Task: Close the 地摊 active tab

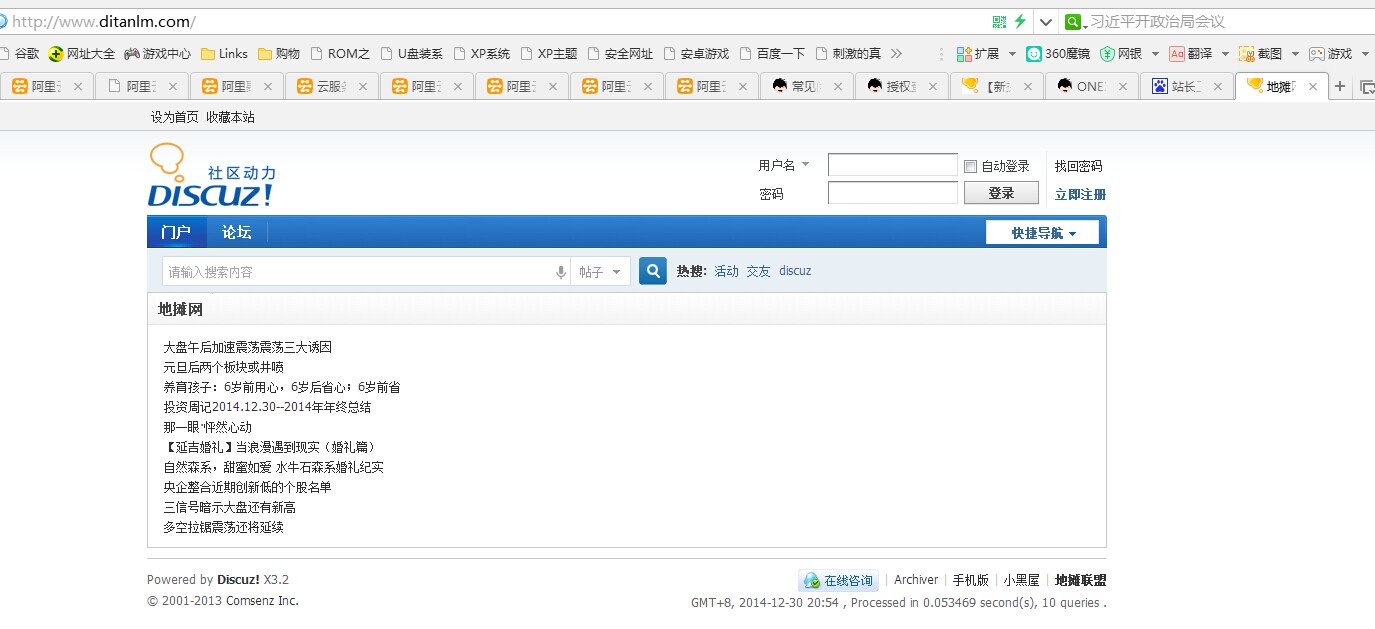Action: pyautogui.click(x=1312, y=87)
